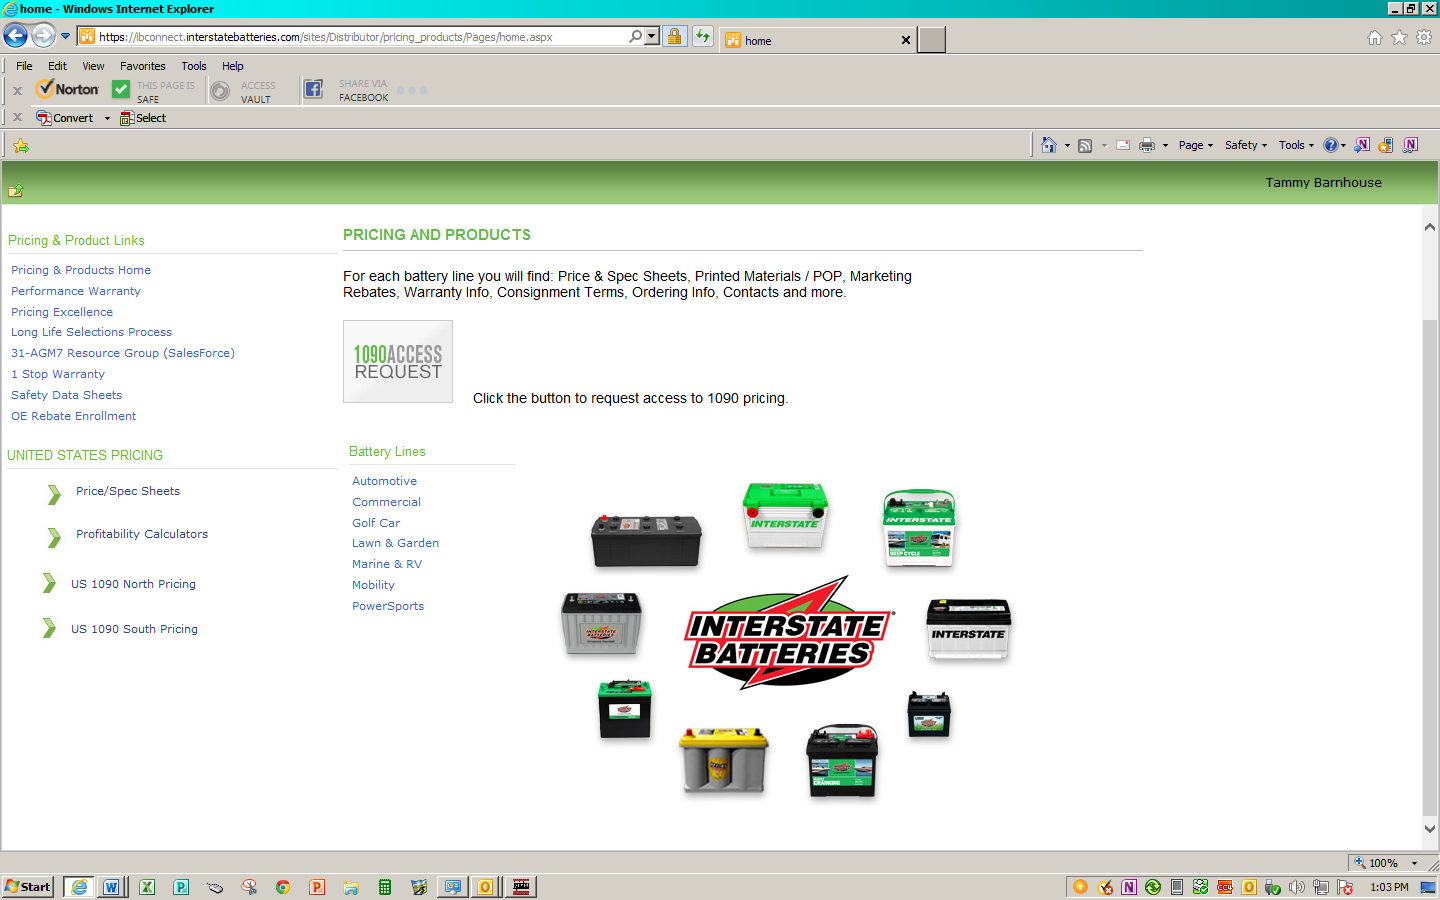Click the RSS feeds icon
The width and height of the screenshot is (1440, 900).
[x=1085, y=145]
